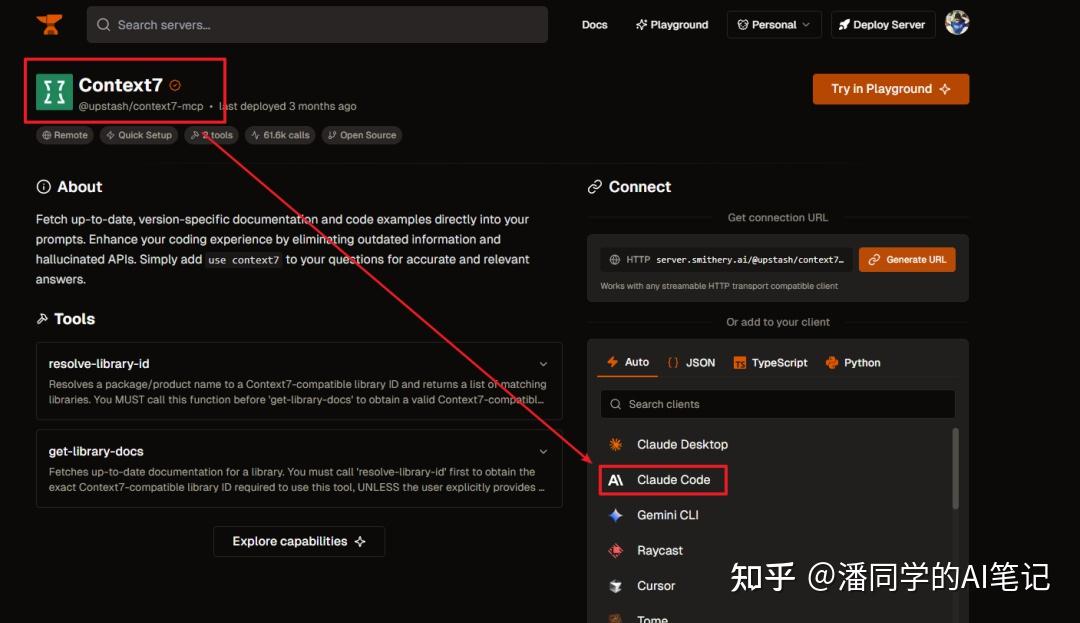
Task: Click resolve-library-id tool name
Action: coord(99,363)
